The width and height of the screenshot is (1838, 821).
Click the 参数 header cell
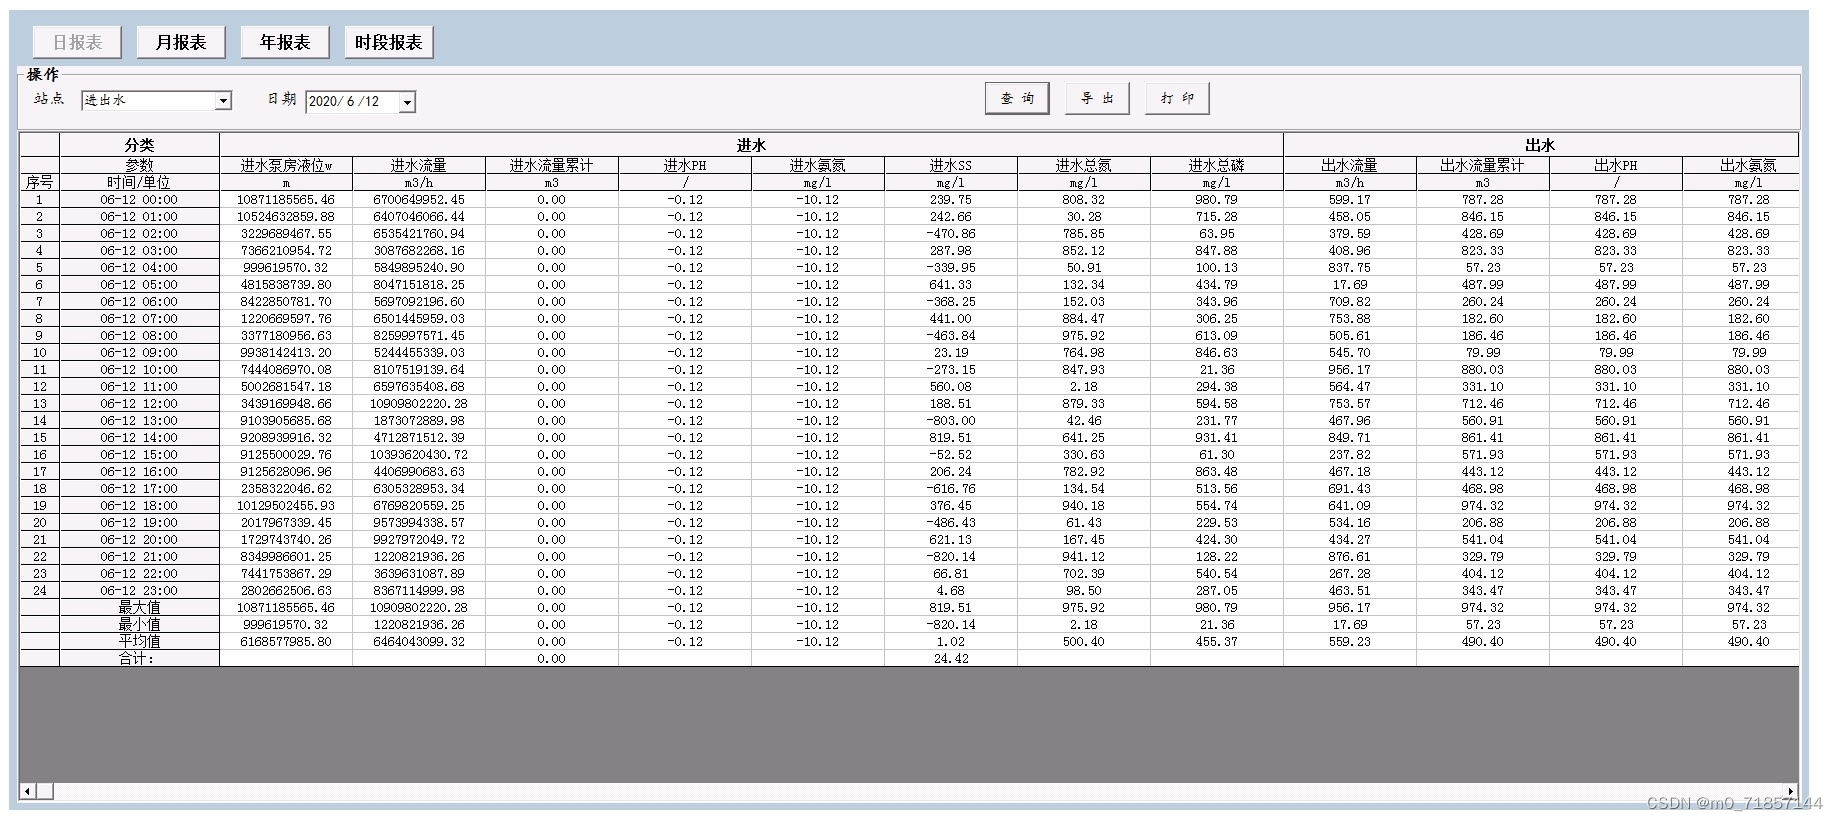point(139,165)
